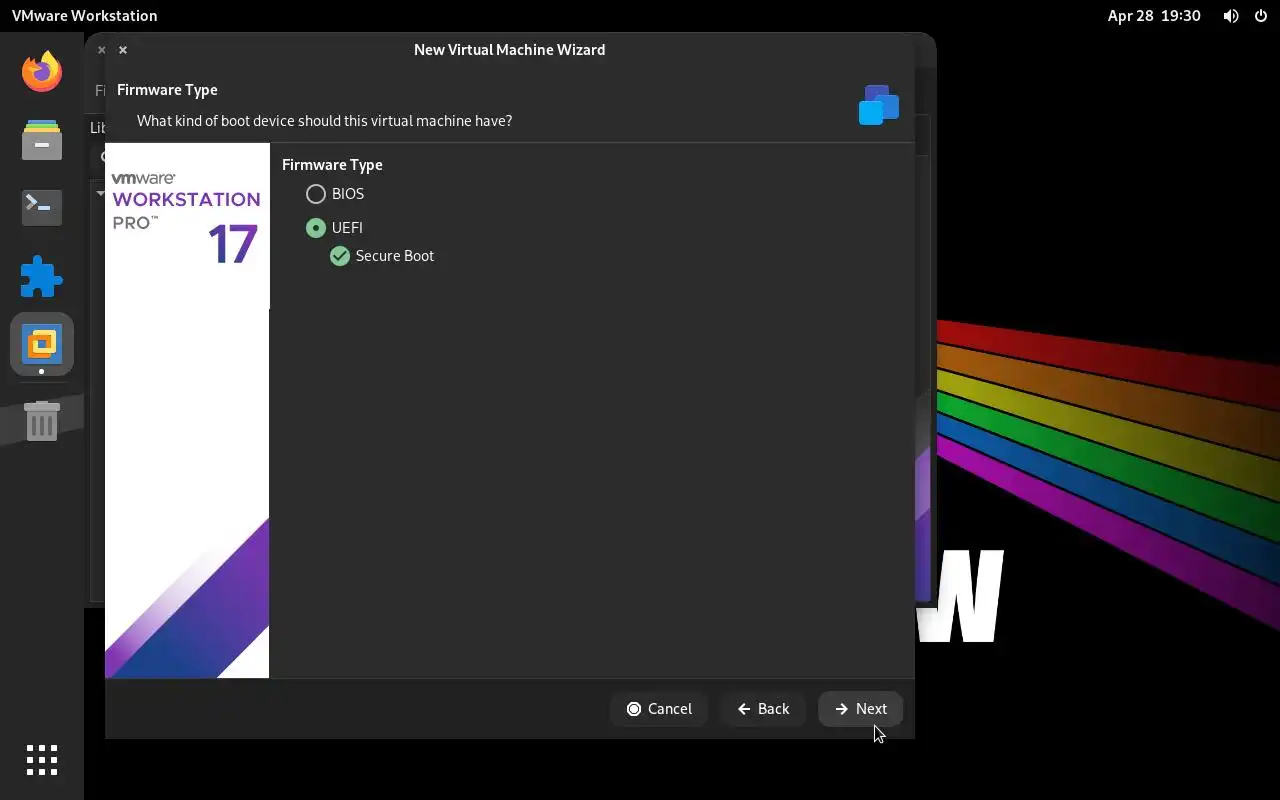Close the New Virtual Machine Wizard window

tap(123, 50)
